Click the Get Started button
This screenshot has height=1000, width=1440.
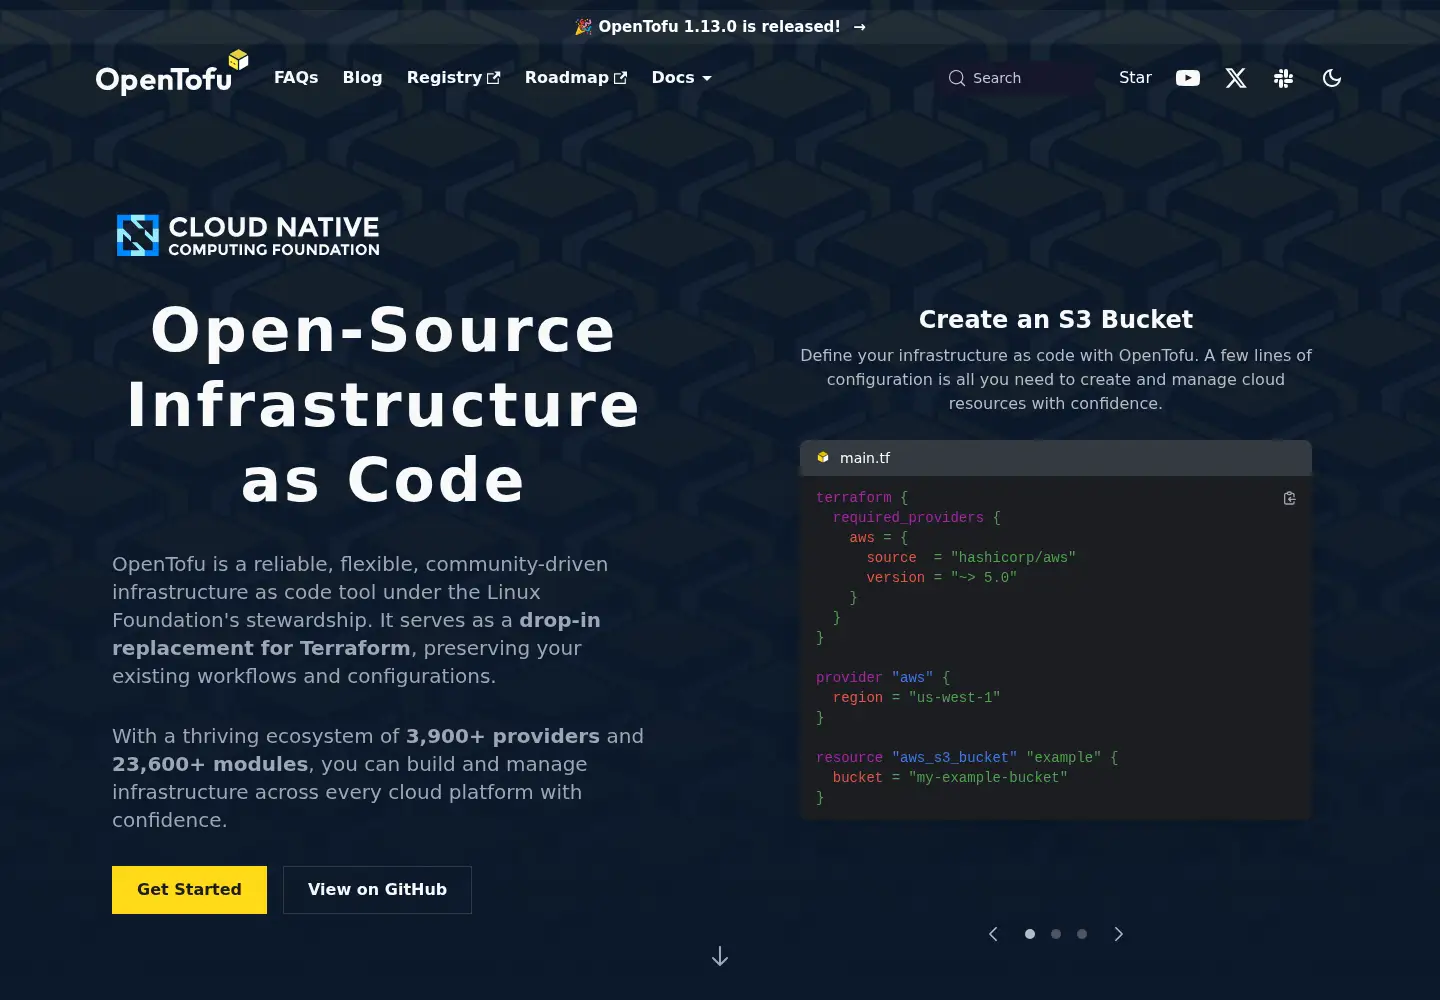[189, 890]
